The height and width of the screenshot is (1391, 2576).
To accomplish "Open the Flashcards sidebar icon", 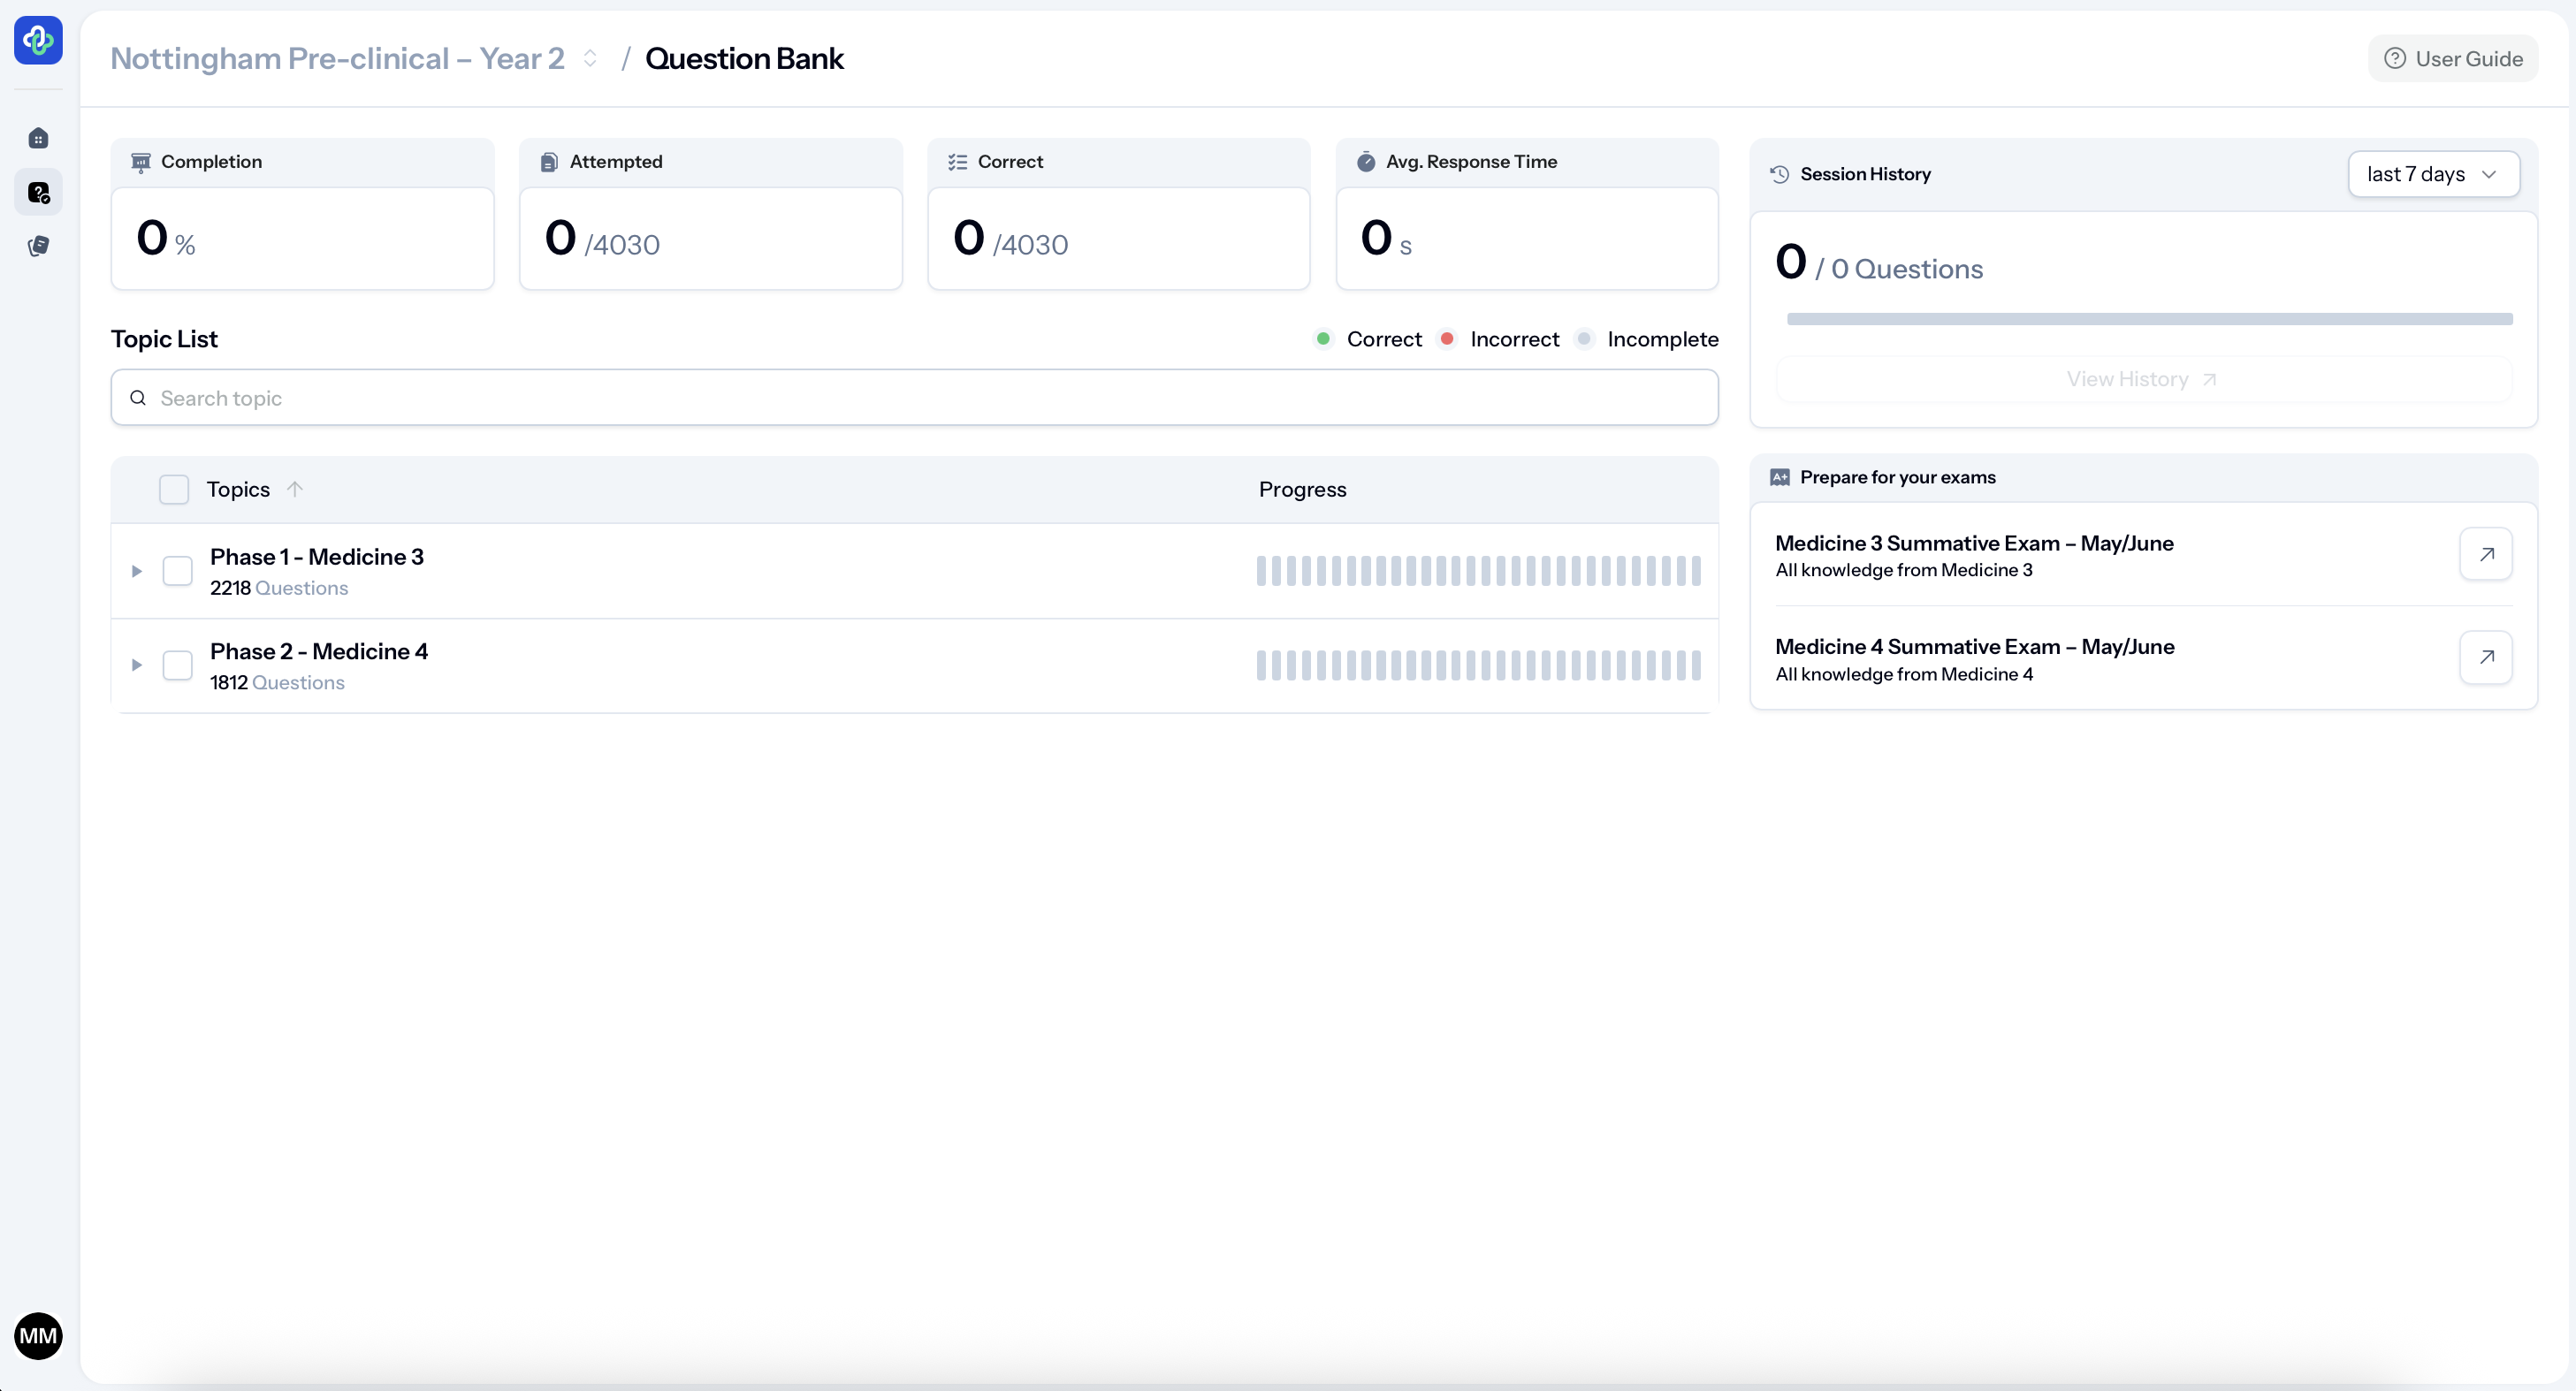I will tap(38, 246).
